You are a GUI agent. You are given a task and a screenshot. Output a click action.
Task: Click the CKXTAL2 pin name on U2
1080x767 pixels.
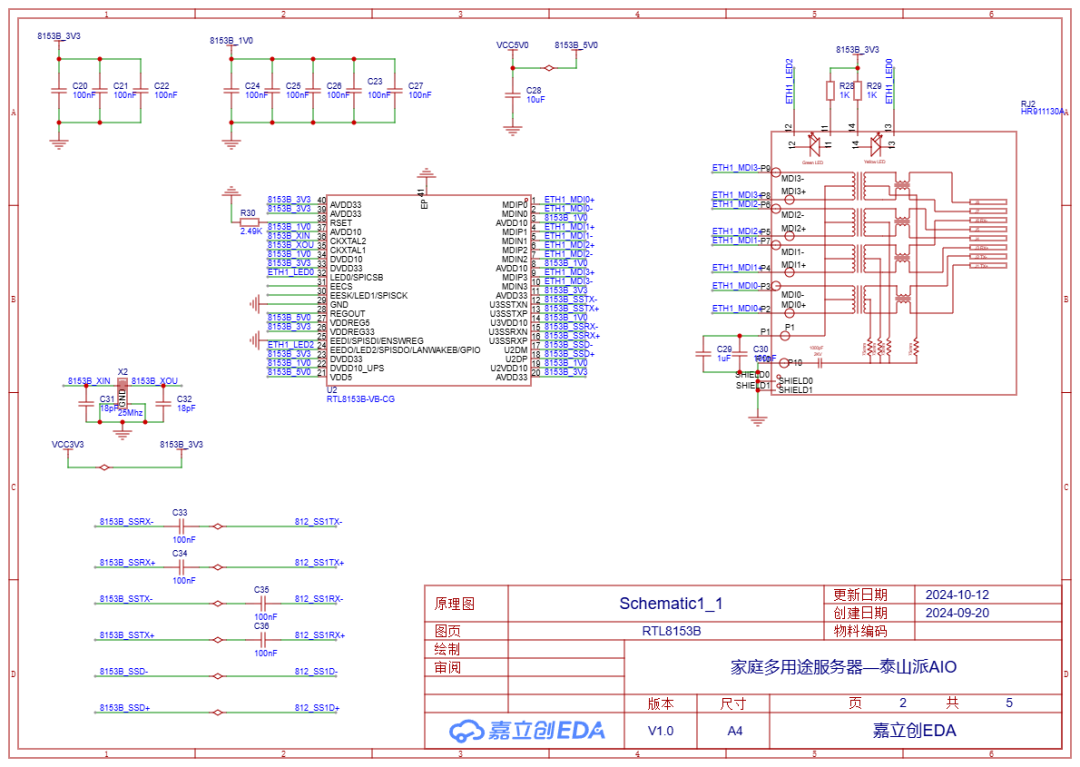coord(348,242)
